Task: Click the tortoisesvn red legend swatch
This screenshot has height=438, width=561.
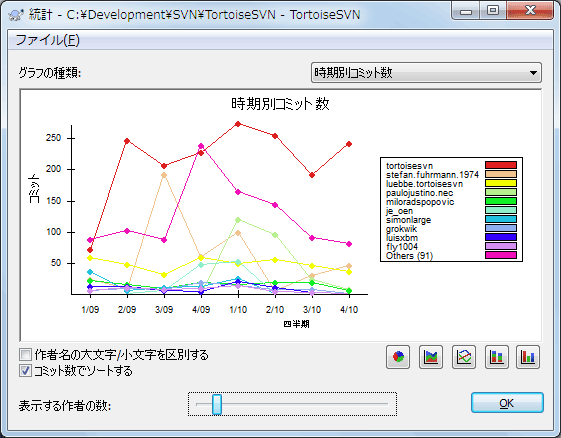Action: pos(501,165)
